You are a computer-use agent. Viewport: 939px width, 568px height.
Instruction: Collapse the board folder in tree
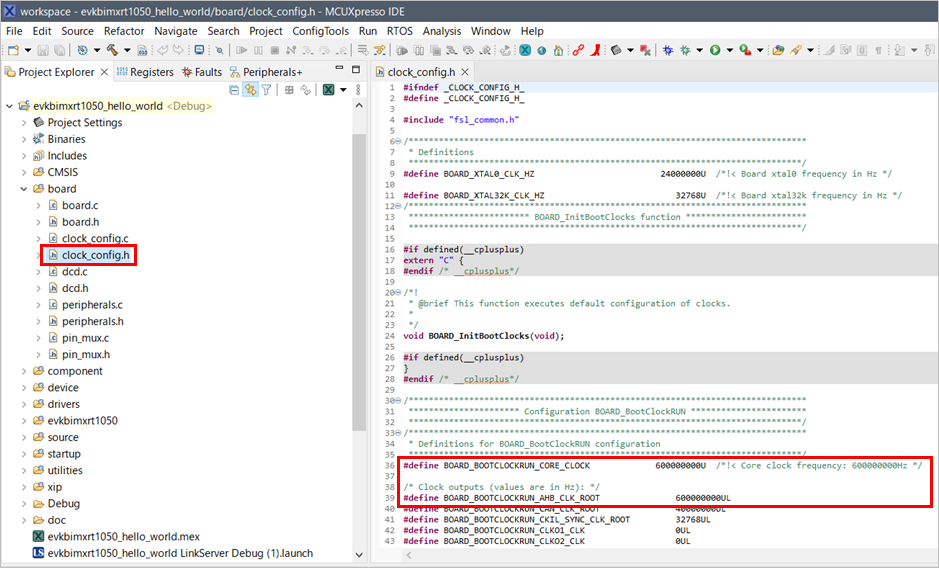tap(24, 189)
